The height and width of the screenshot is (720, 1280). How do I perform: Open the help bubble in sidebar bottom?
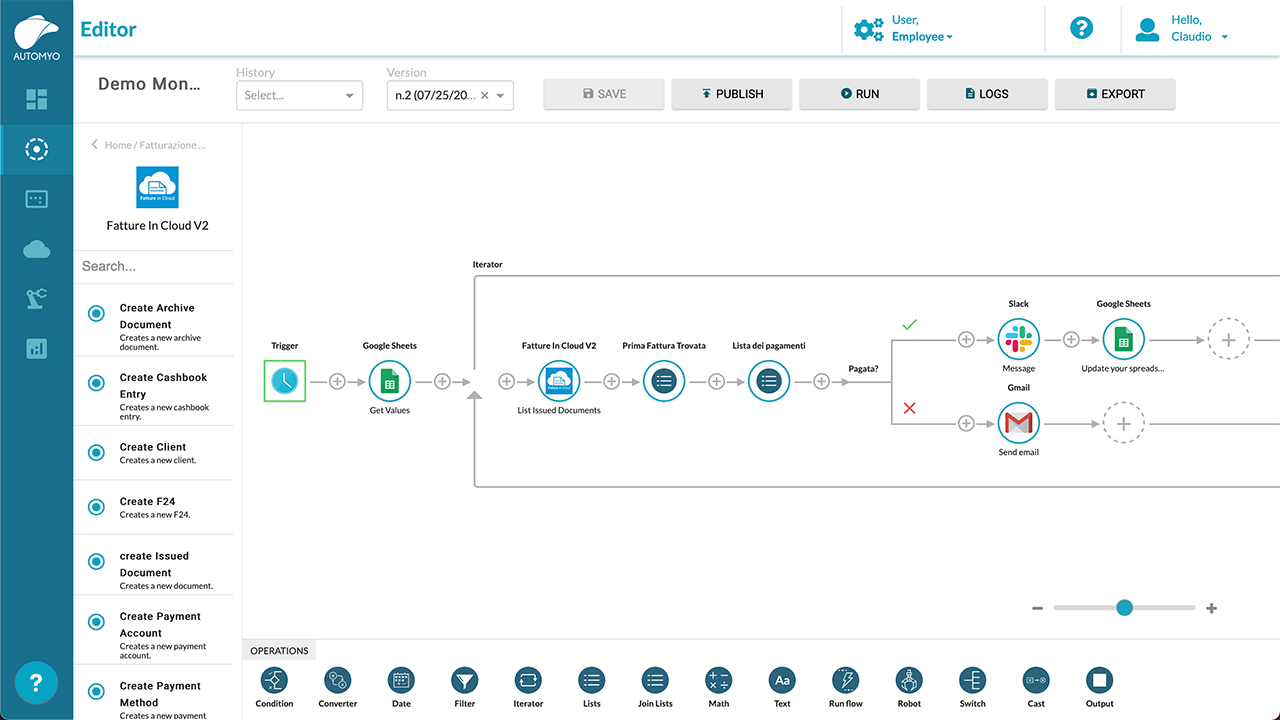(x=36, y=683)
